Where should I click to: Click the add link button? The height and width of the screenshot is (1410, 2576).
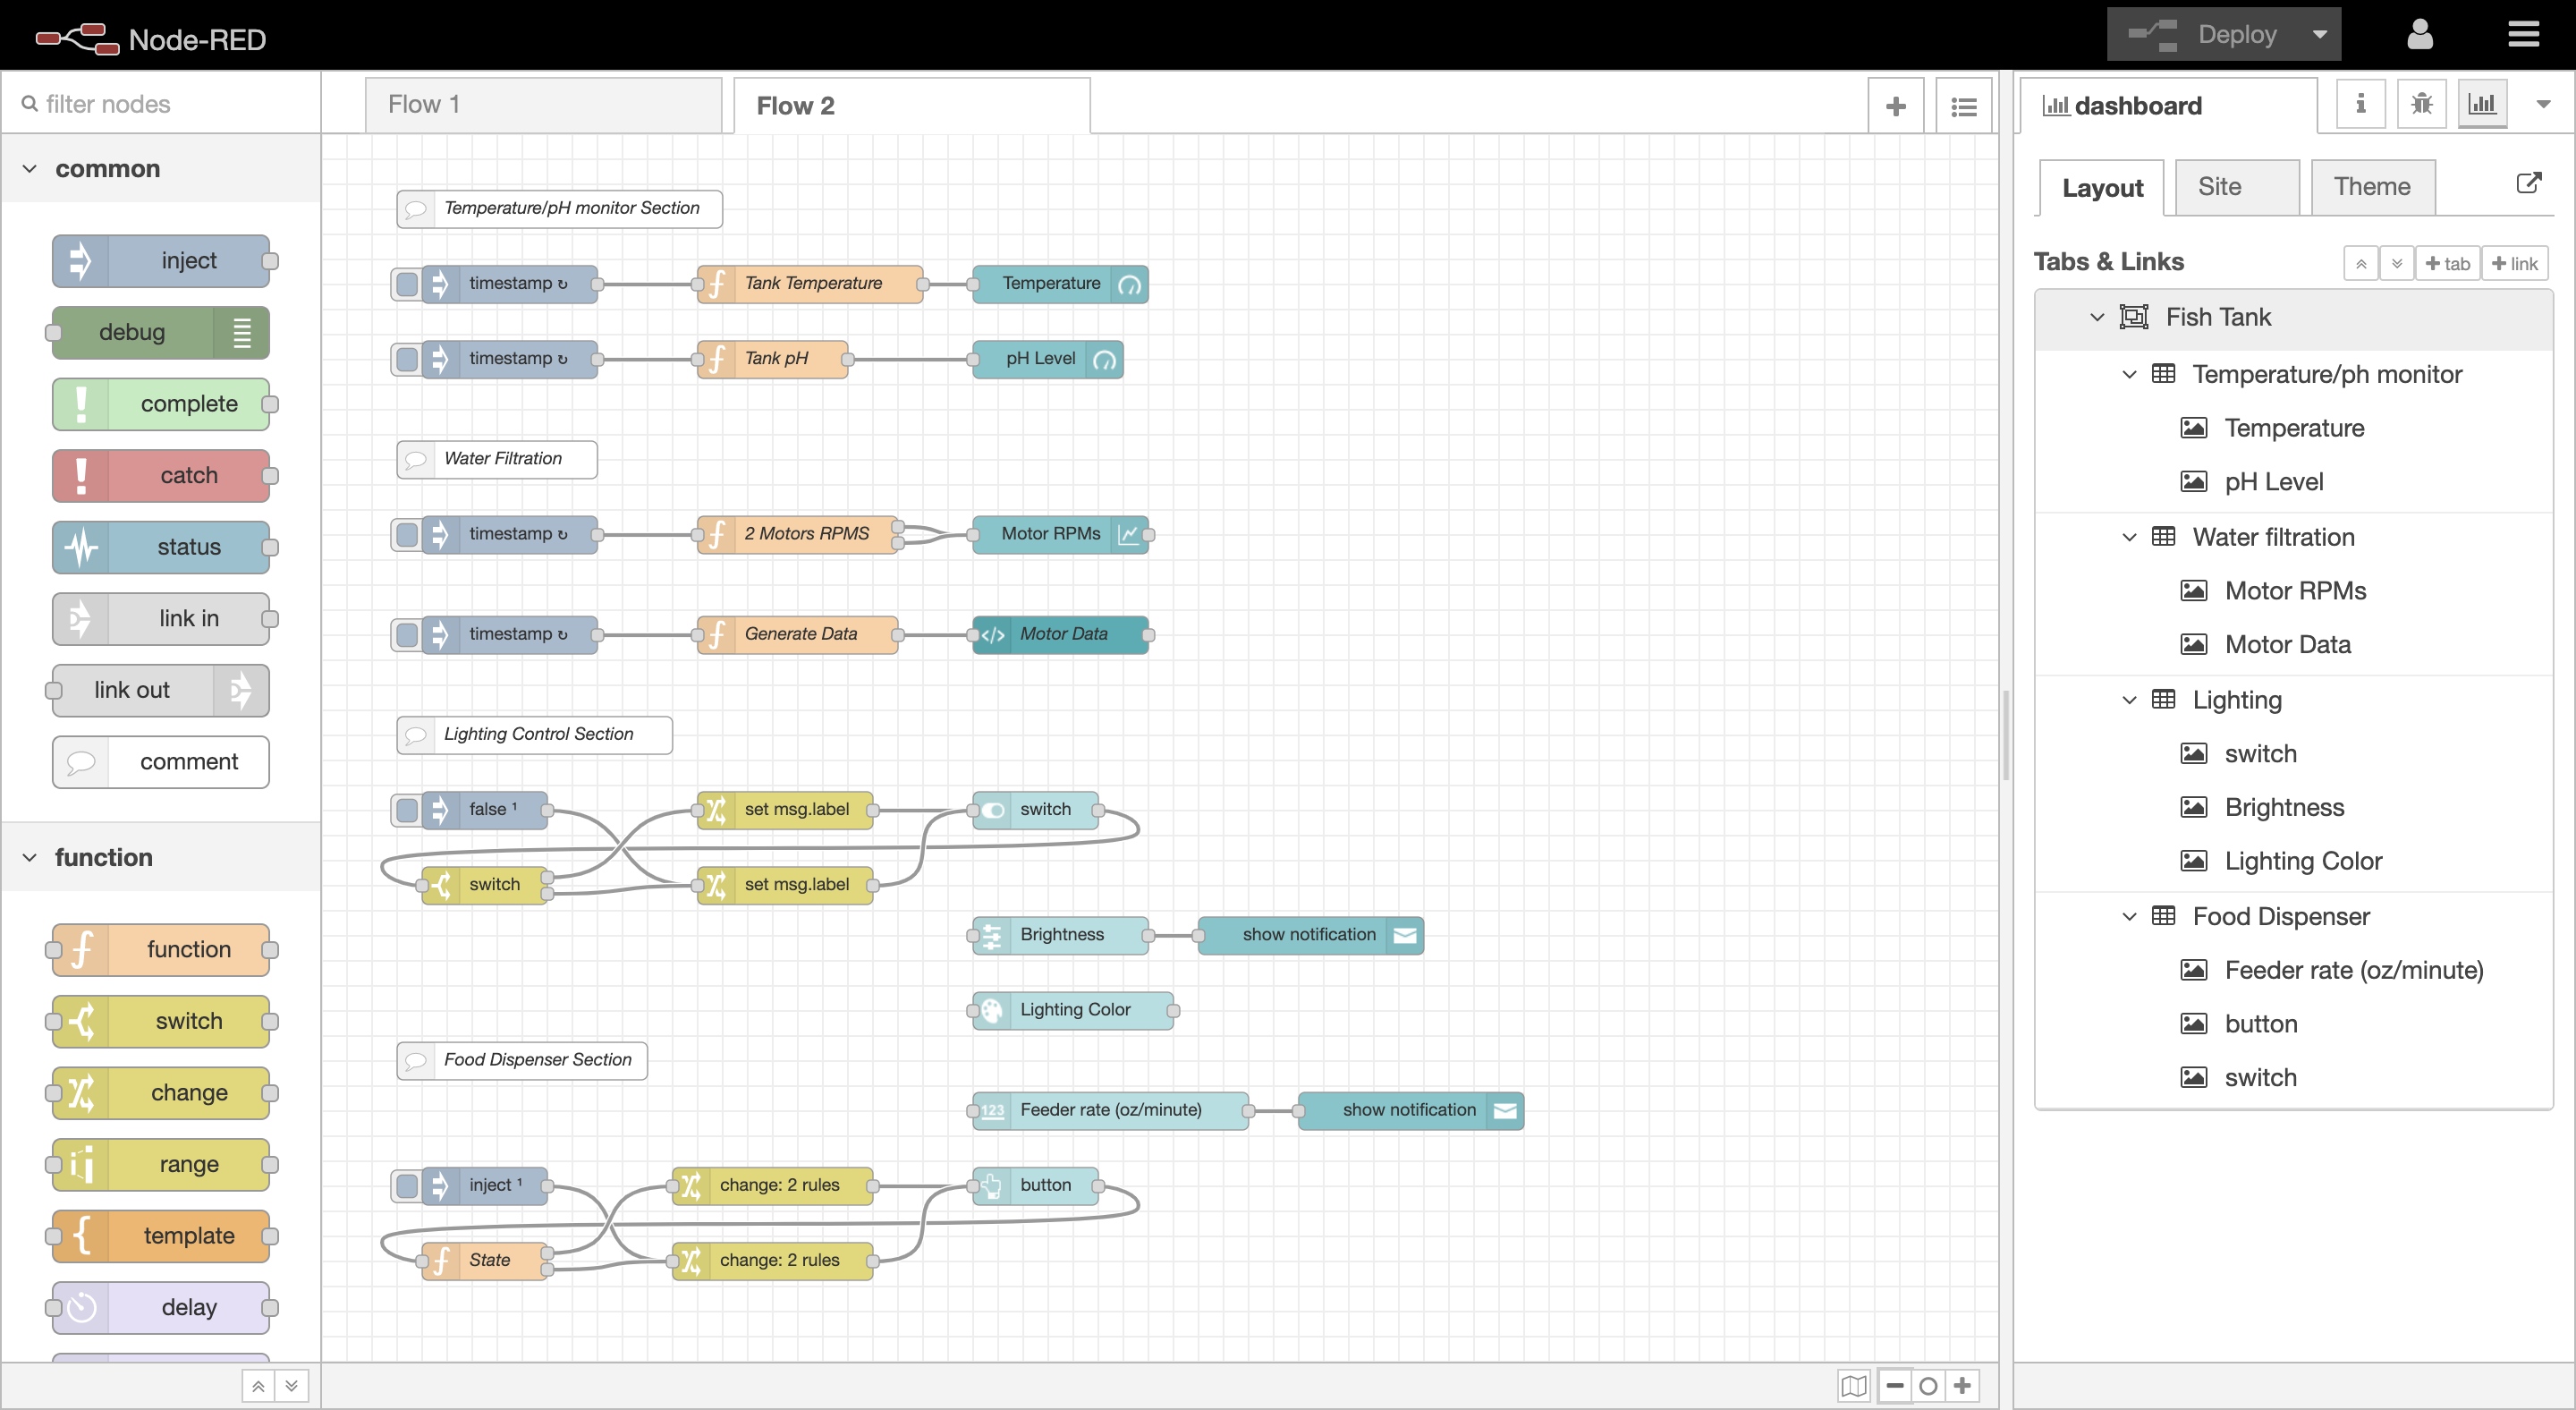(x=2514, y=263)
